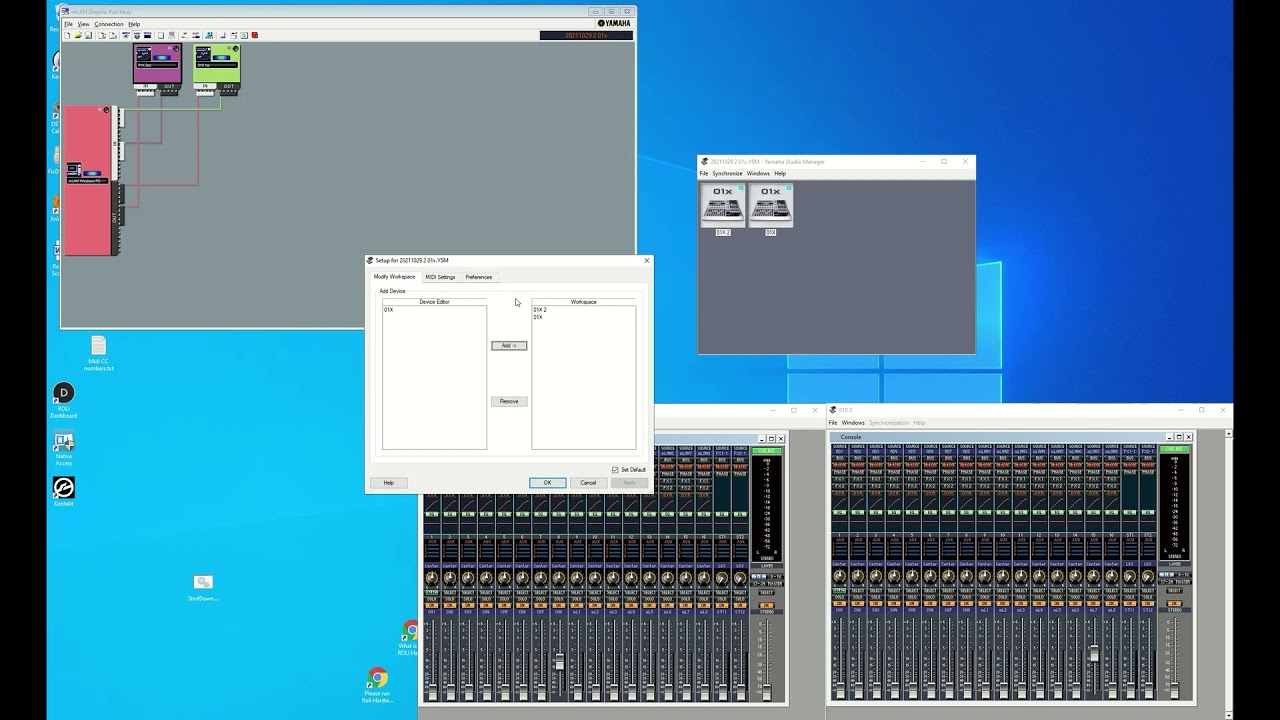Toggle mL1 SOLO in left console window
This screenshot has width=1280, height=720.
coord(577,597)
